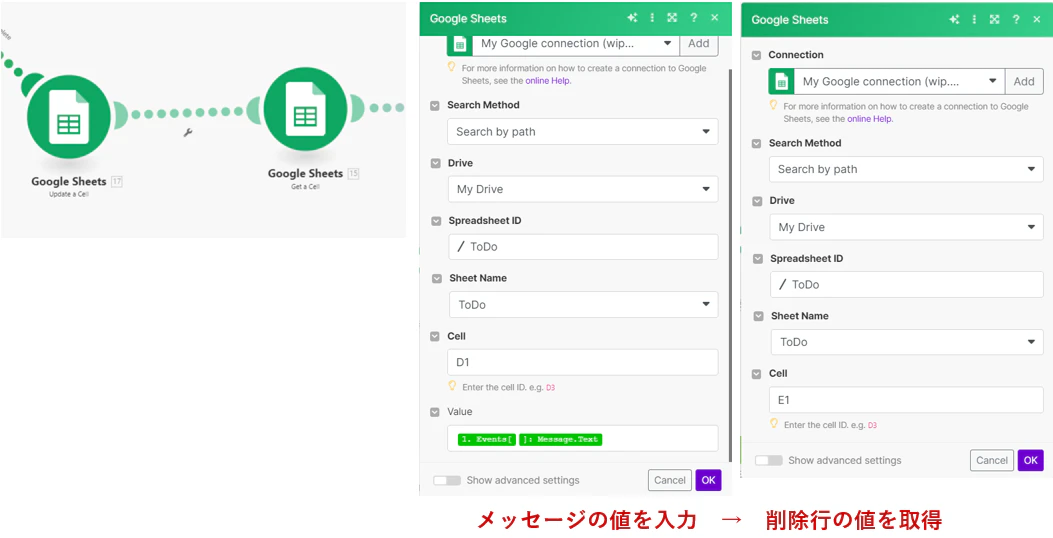Image resolution: width=1053 pixels, height=538 pixels.
Task: Click Sheets icon beside connection in left dialog
Action: (460, 45)
